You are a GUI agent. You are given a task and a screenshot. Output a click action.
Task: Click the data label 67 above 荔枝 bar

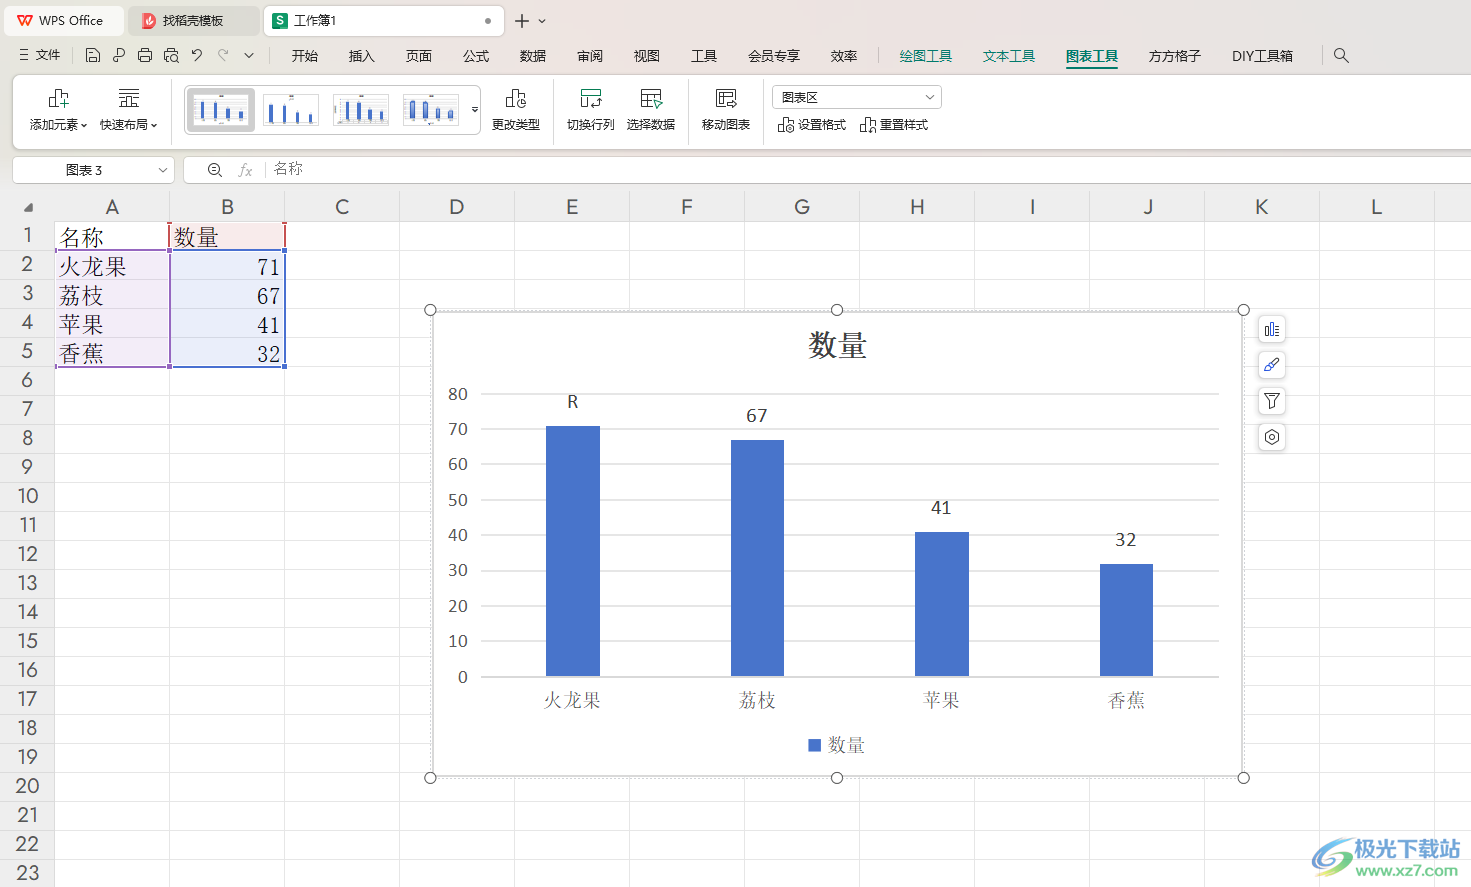coord(757,416)
